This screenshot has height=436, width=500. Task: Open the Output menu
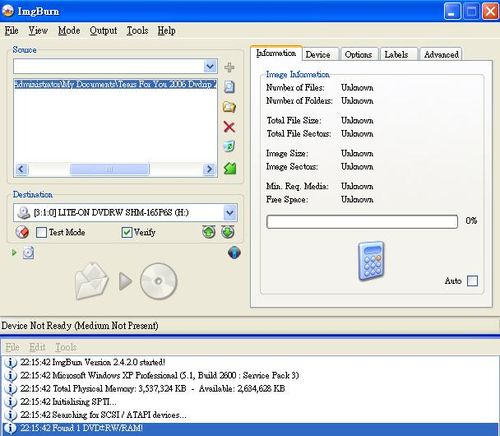(x=103, y=31)
